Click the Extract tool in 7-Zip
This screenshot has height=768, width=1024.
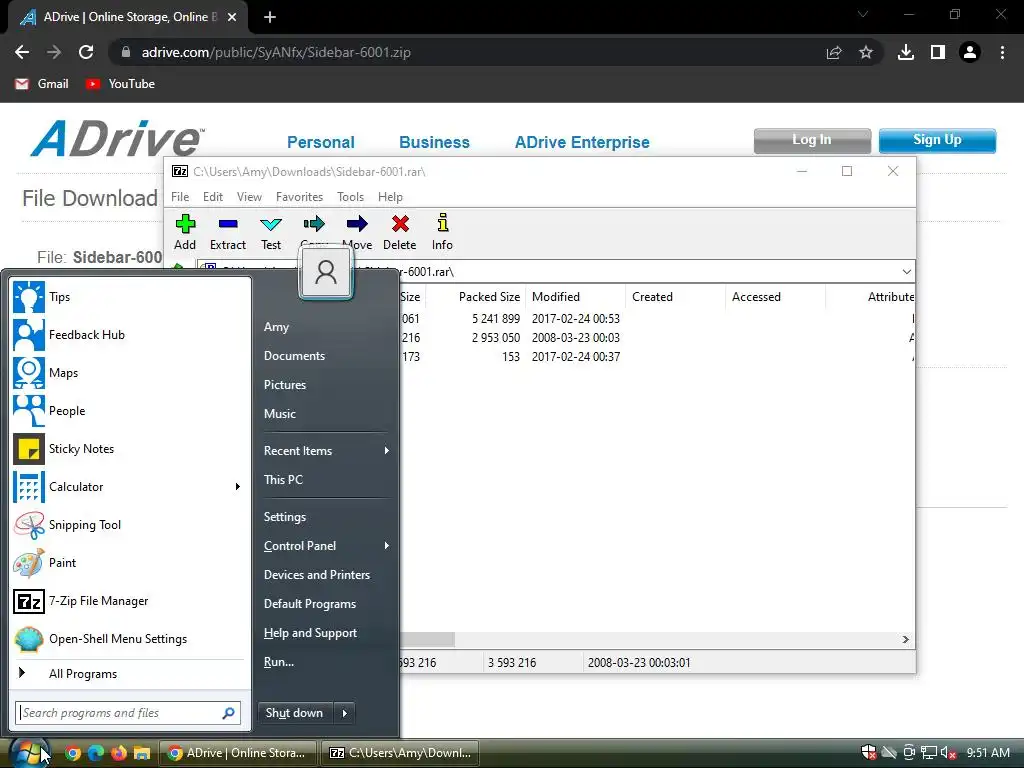pos(228,232)
